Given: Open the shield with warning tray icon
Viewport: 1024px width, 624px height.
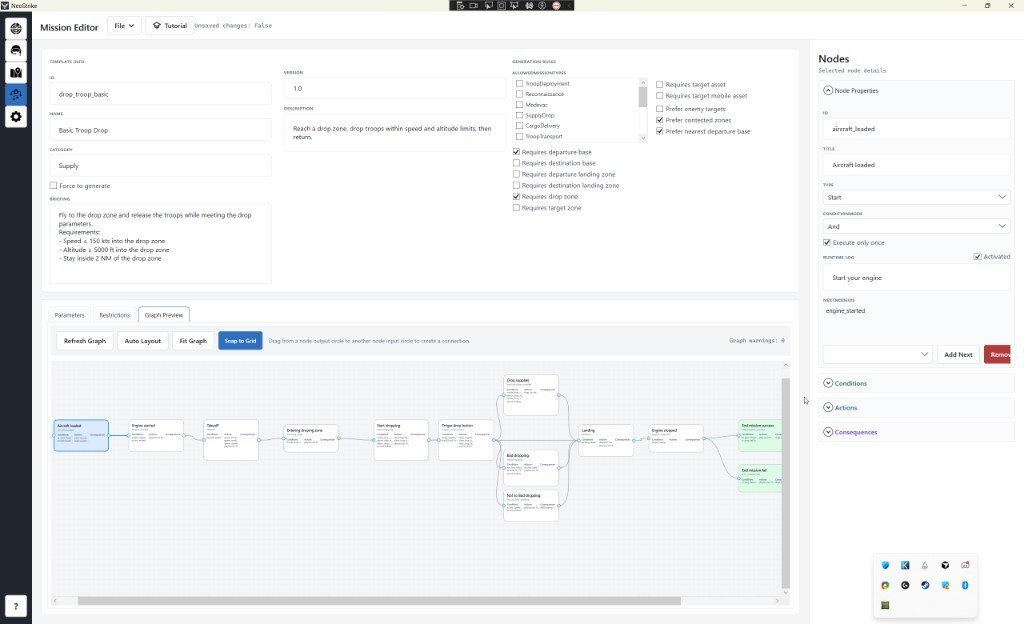Looking at the screenshot, I should point(945,585).
